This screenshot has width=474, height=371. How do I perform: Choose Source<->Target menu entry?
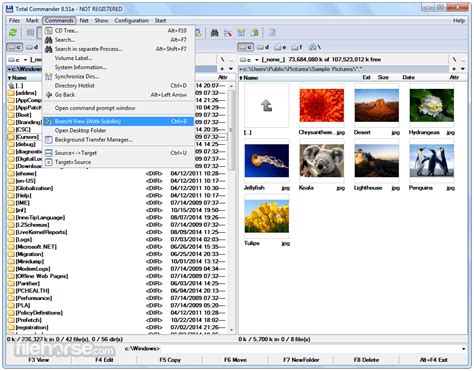(118, 153)
